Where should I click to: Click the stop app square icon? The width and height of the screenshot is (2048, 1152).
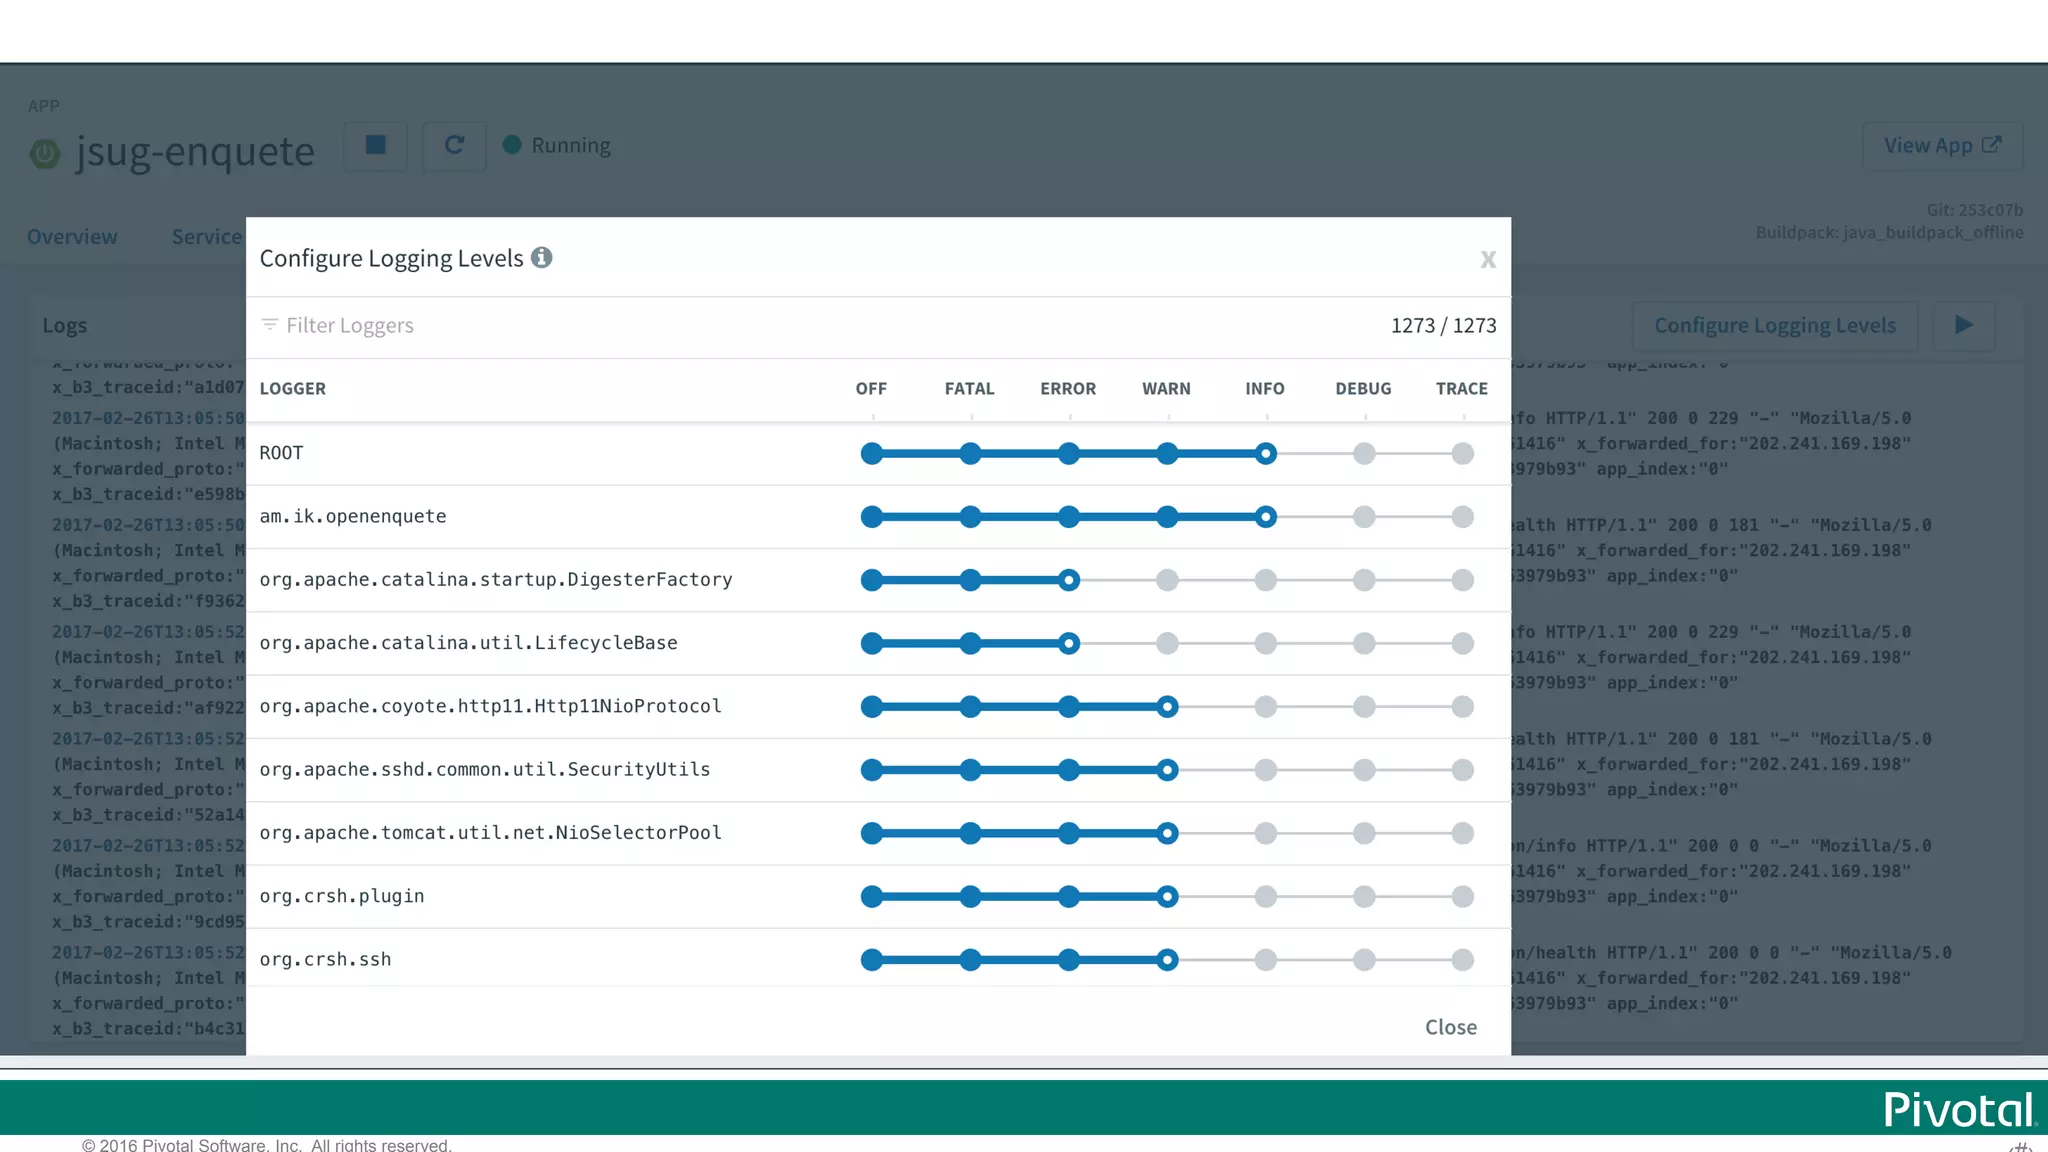click(x=376, y=146)
